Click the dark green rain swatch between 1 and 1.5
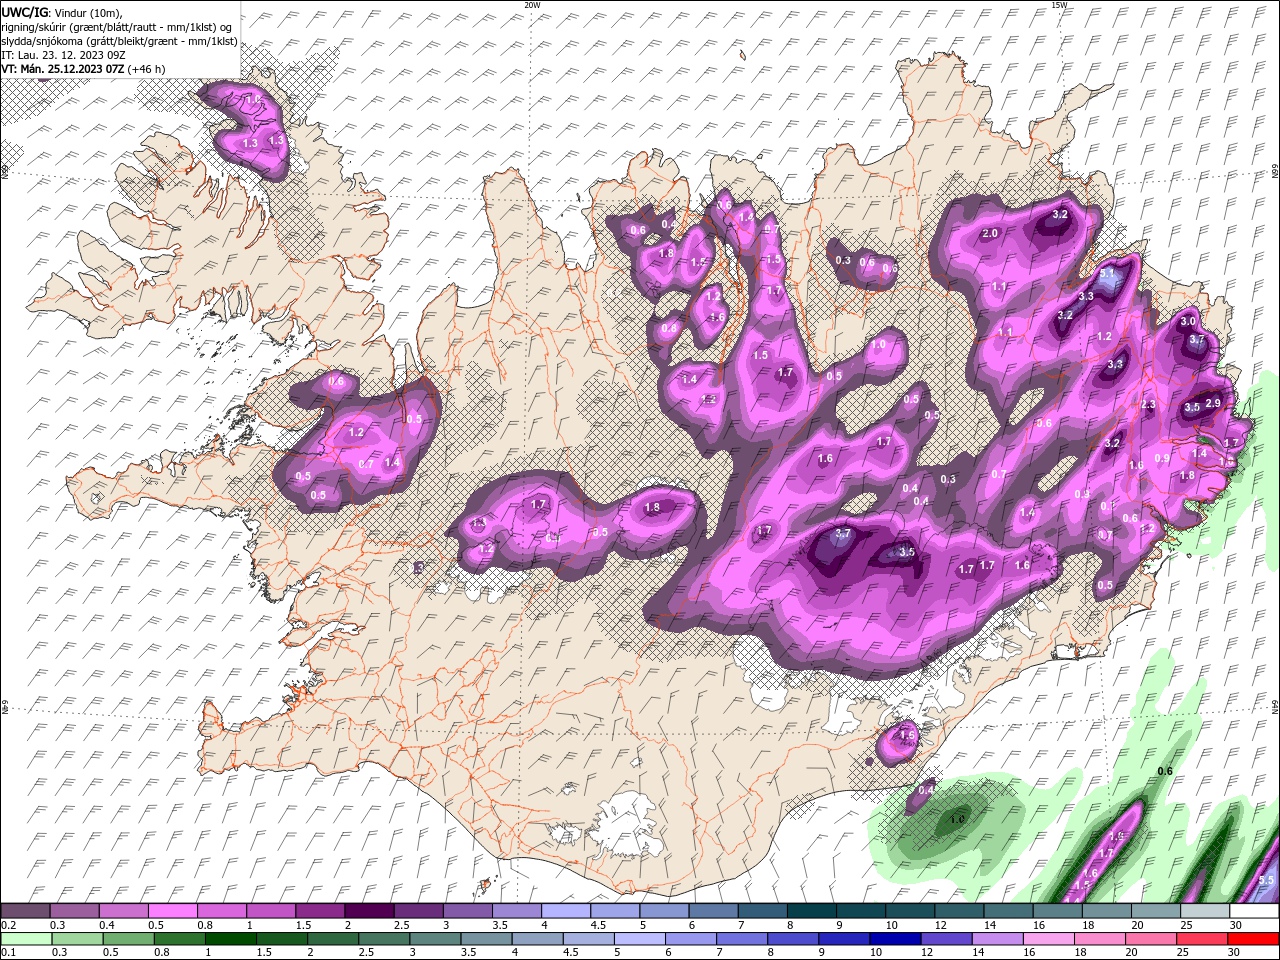Viewport: 1280px width, 960px height. pyautogui.click(x=230, y=939)
